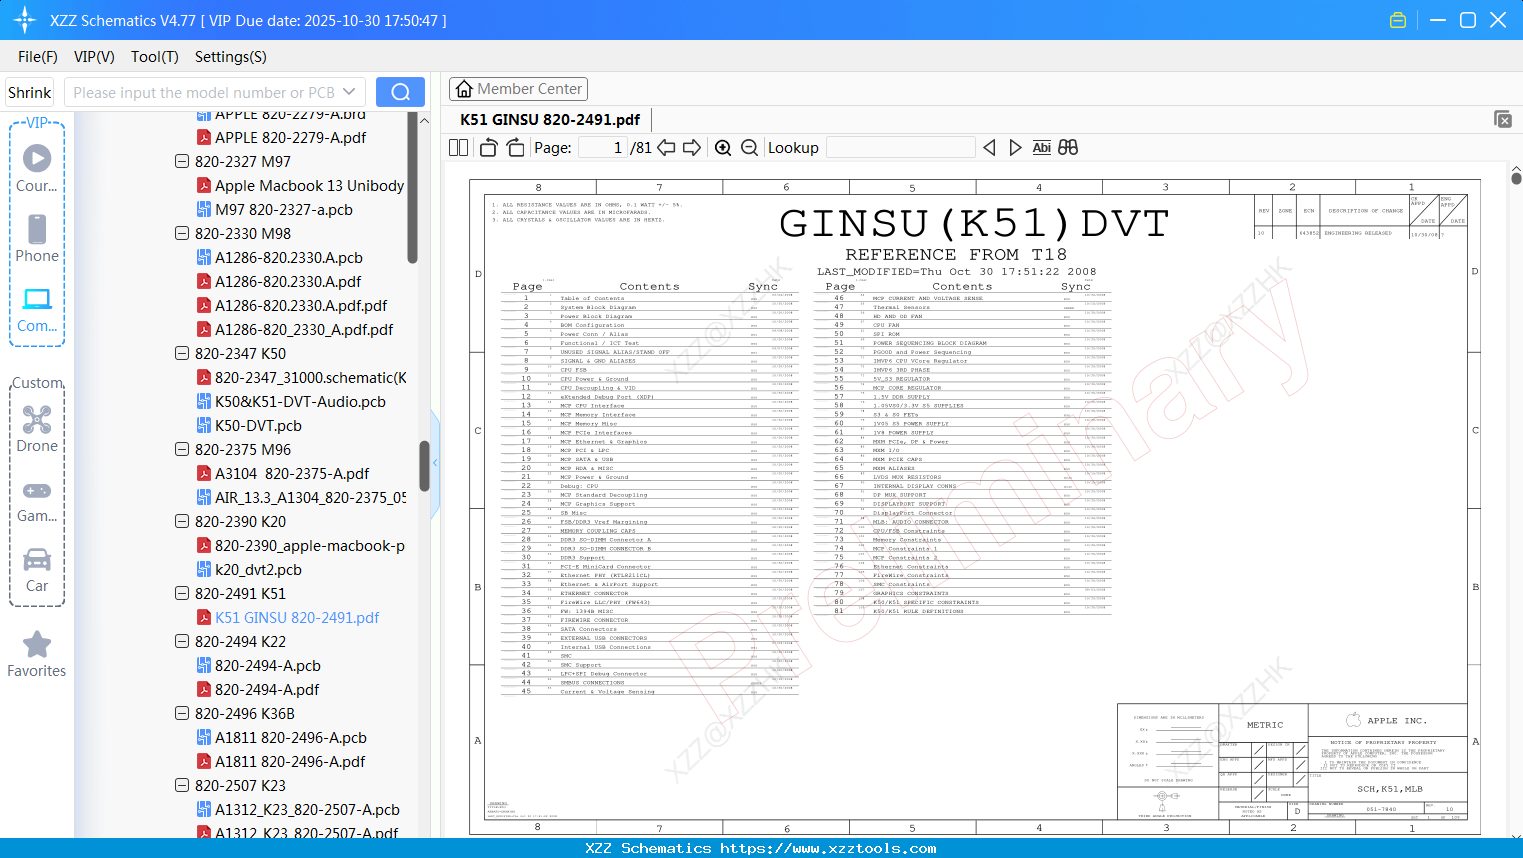Image resolution: width=1523 pixels, height=858 pixels.
Task: Collapse the 820-2507 K23 folder
Action: pos(182,786)
